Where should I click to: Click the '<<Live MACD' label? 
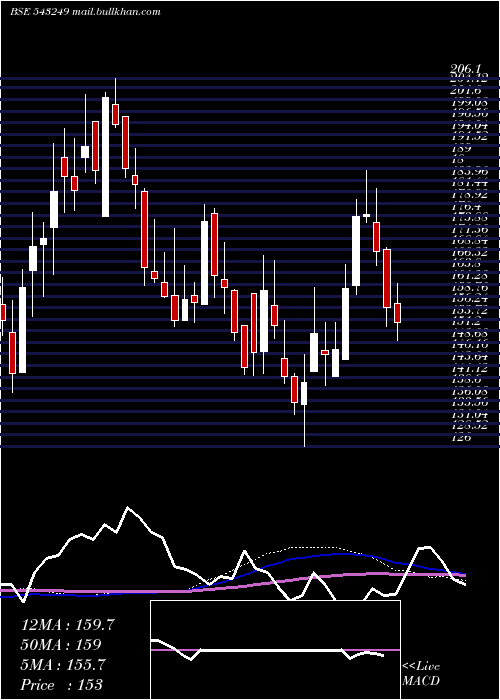point(421,673)
